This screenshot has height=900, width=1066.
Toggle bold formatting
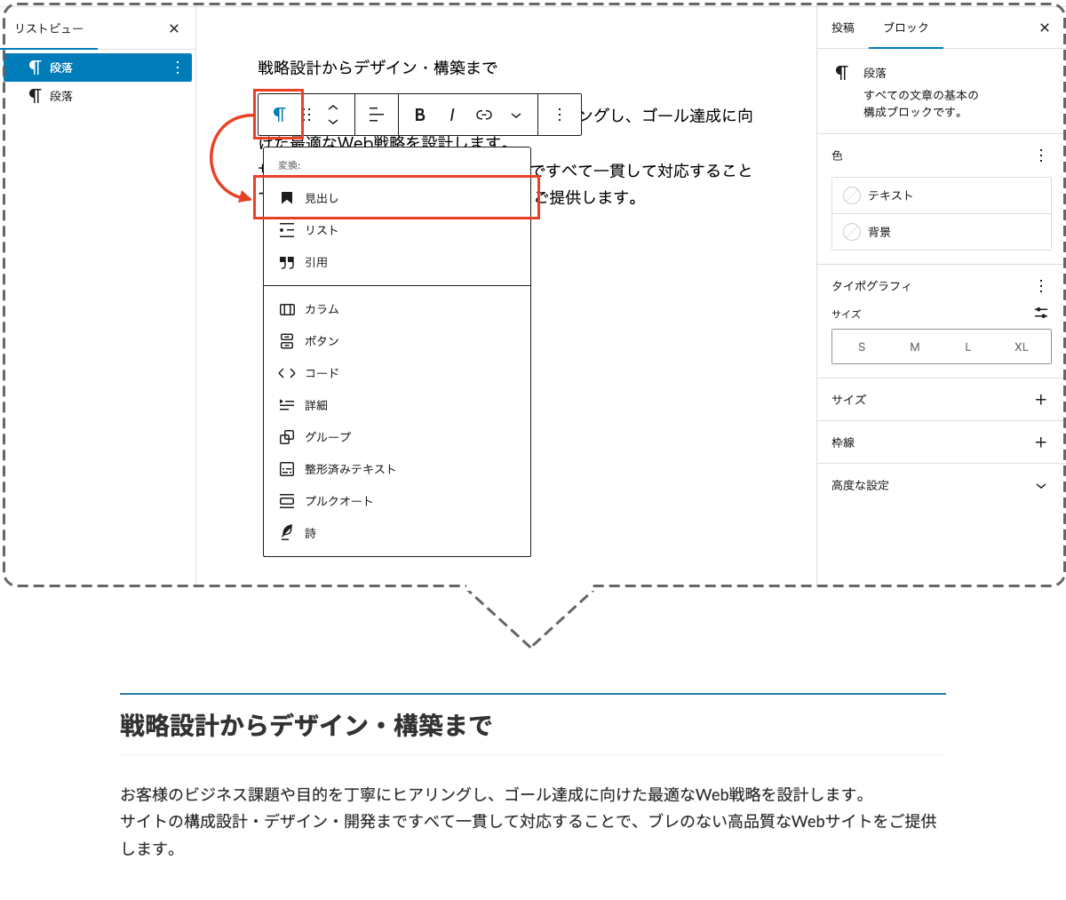[420, 114]
